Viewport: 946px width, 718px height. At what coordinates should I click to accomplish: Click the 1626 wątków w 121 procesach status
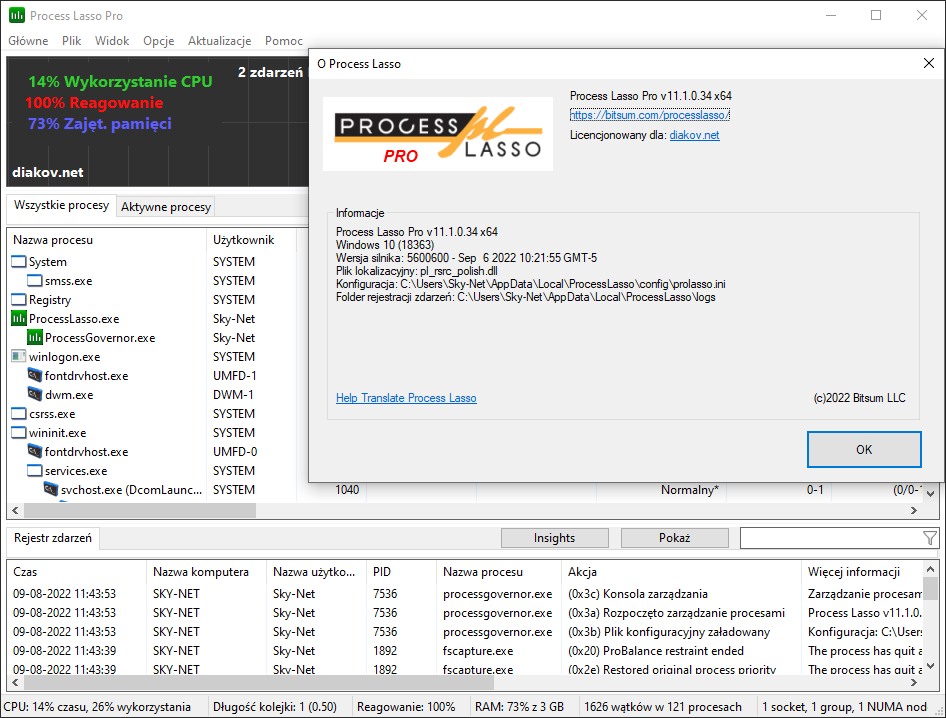coord(662,707)
